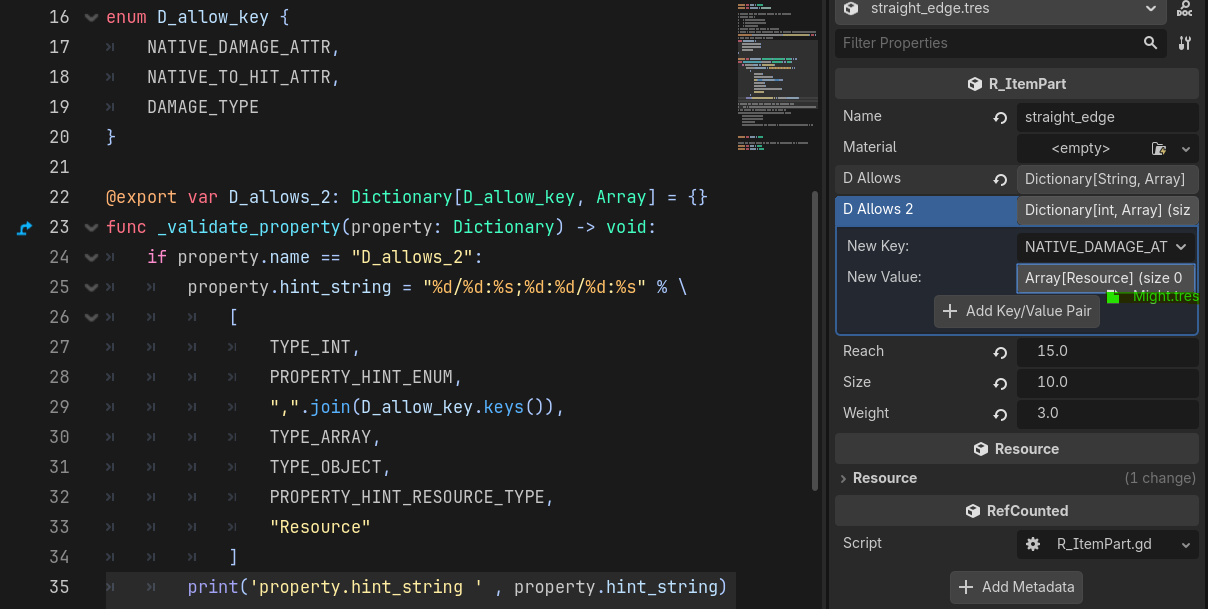This screenshot has height=609, width=1208.
Task: Reset the D Allows property value
Action: coord(1000,179)
